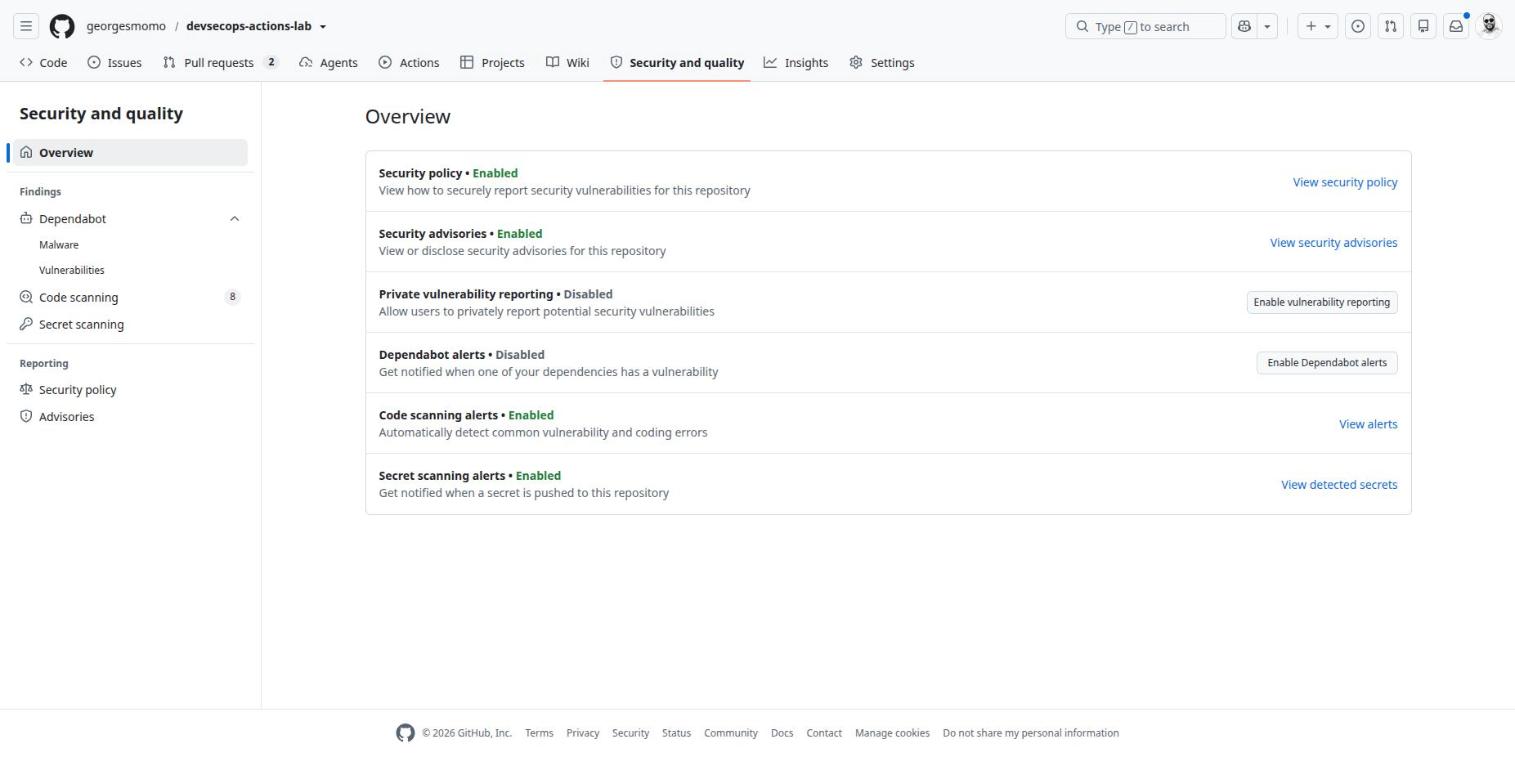Open the Wiki tab
The height and width of the screenshot is (784, 1515).
pos(567,62)
